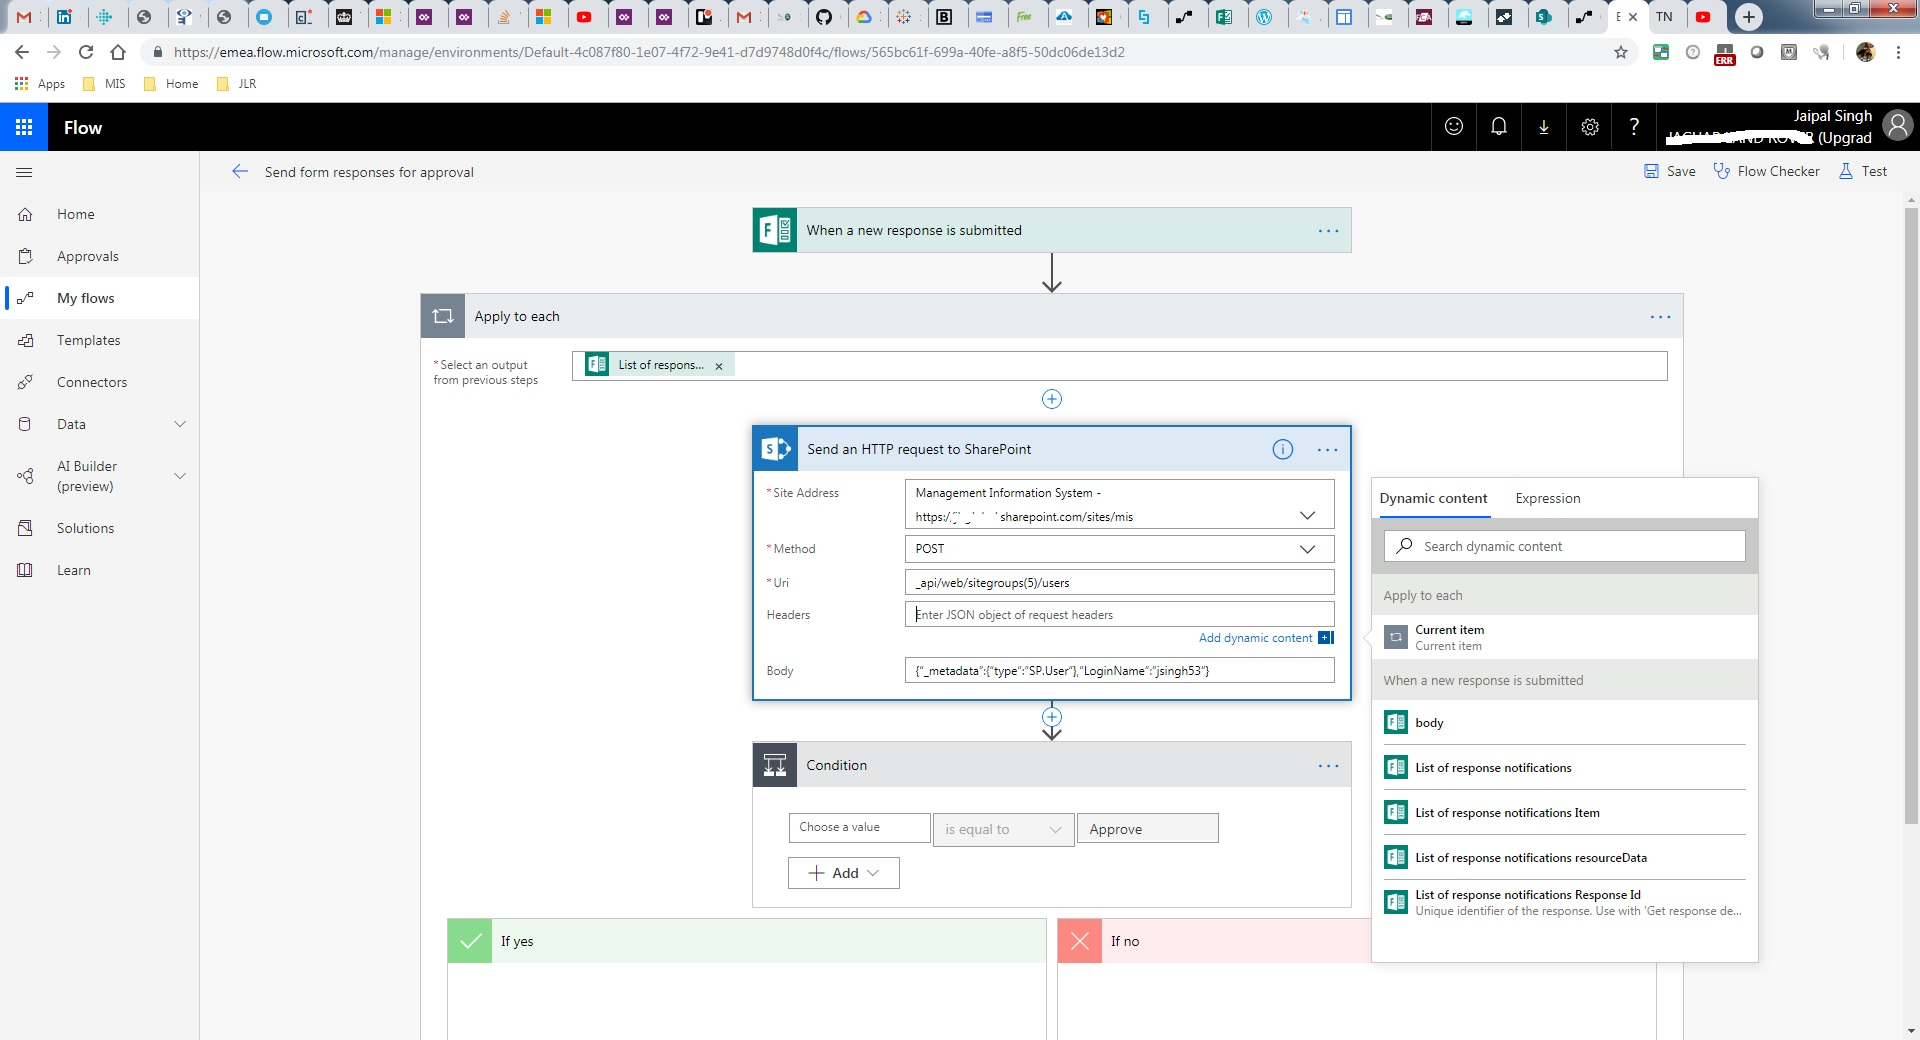1920x1040 pixels.
Task: Show info for the SharePoint HTTP action
Action: (x=1283, y=449)
